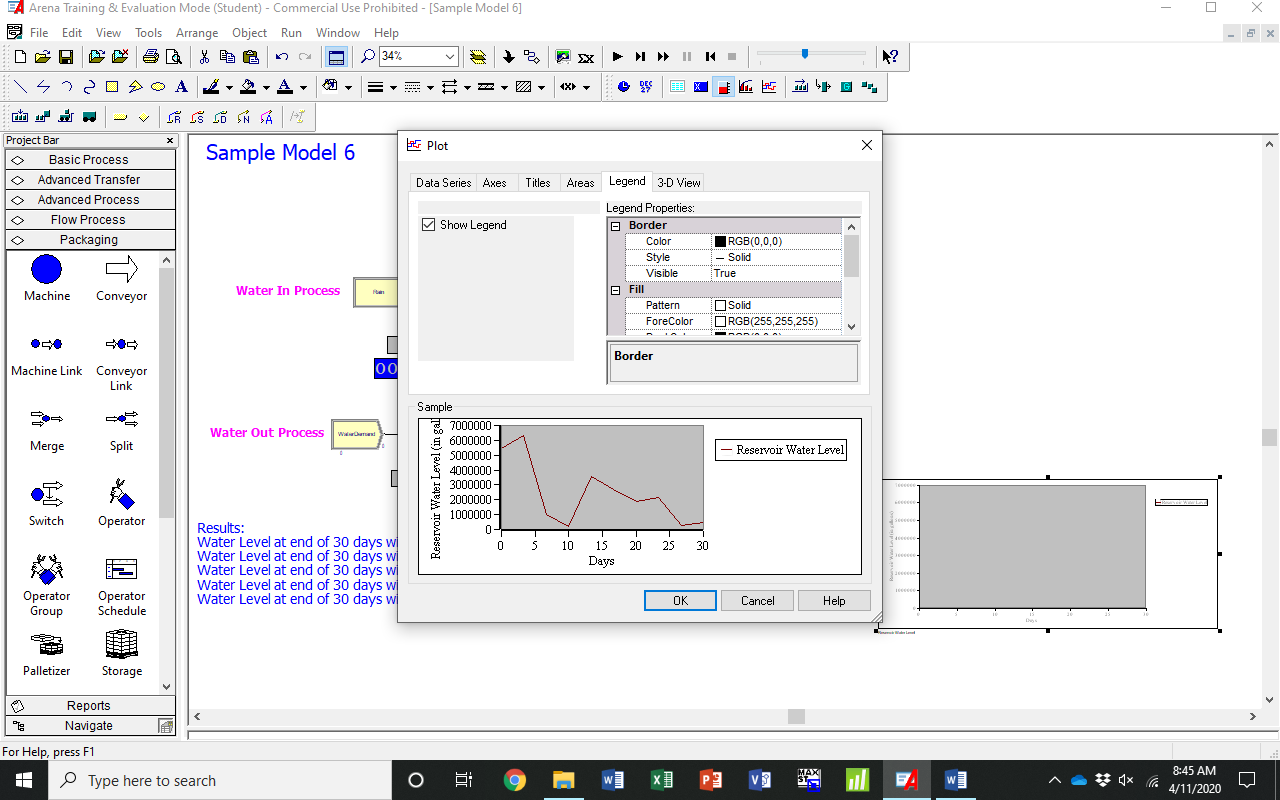This screenshot has width=1280, height=800.
Task: Click the Plot animation icon
Action: pos(769,87)
